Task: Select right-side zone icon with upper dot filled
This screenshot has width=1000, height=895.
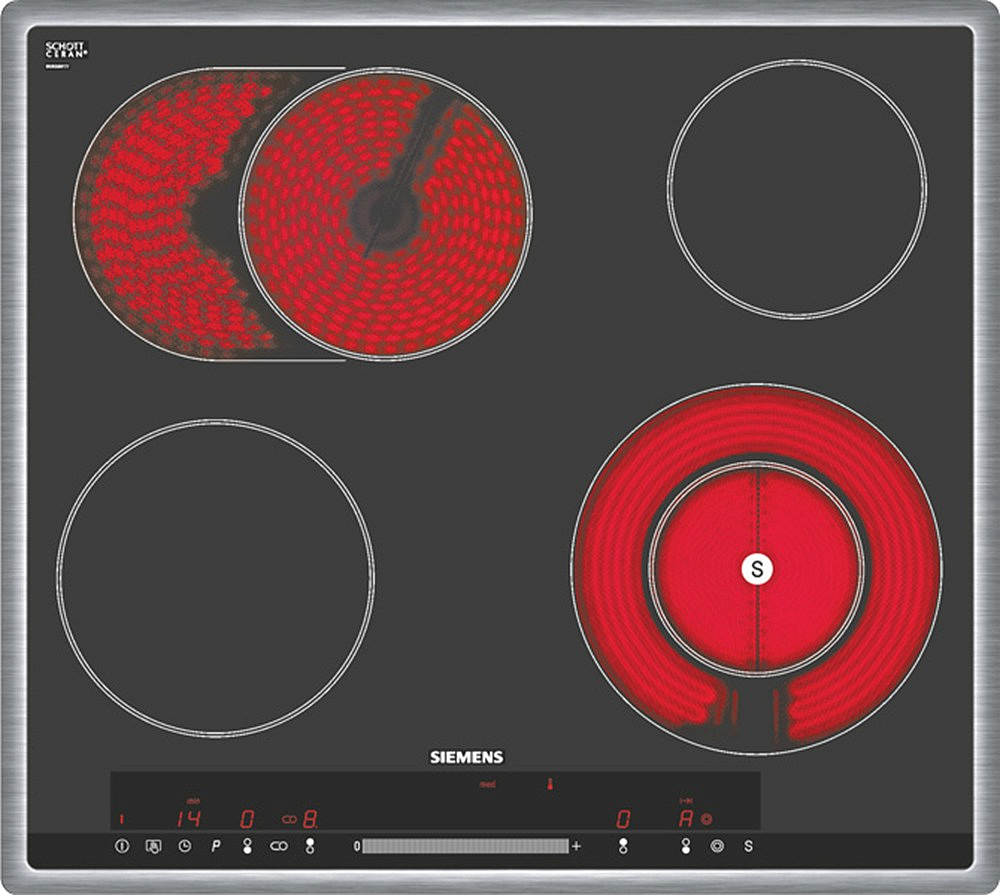Action: (x=623, y=846)
